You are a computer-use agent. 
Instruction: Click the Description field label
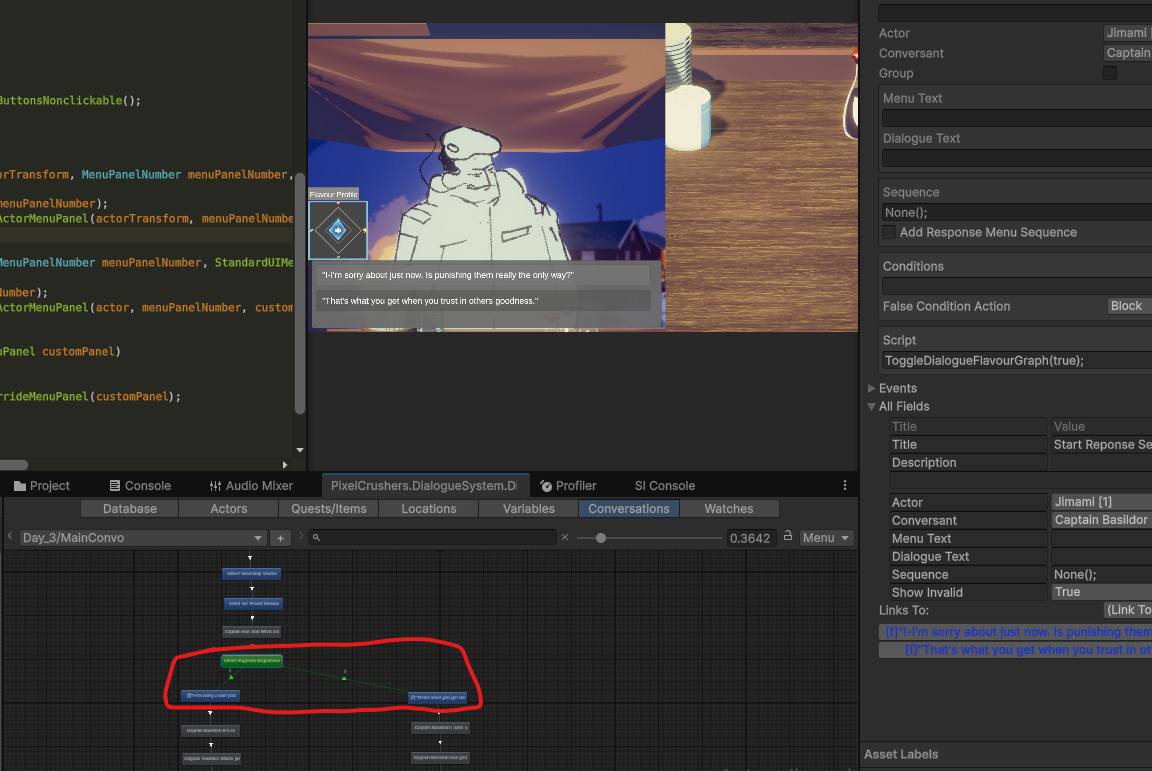coord(924,462)
